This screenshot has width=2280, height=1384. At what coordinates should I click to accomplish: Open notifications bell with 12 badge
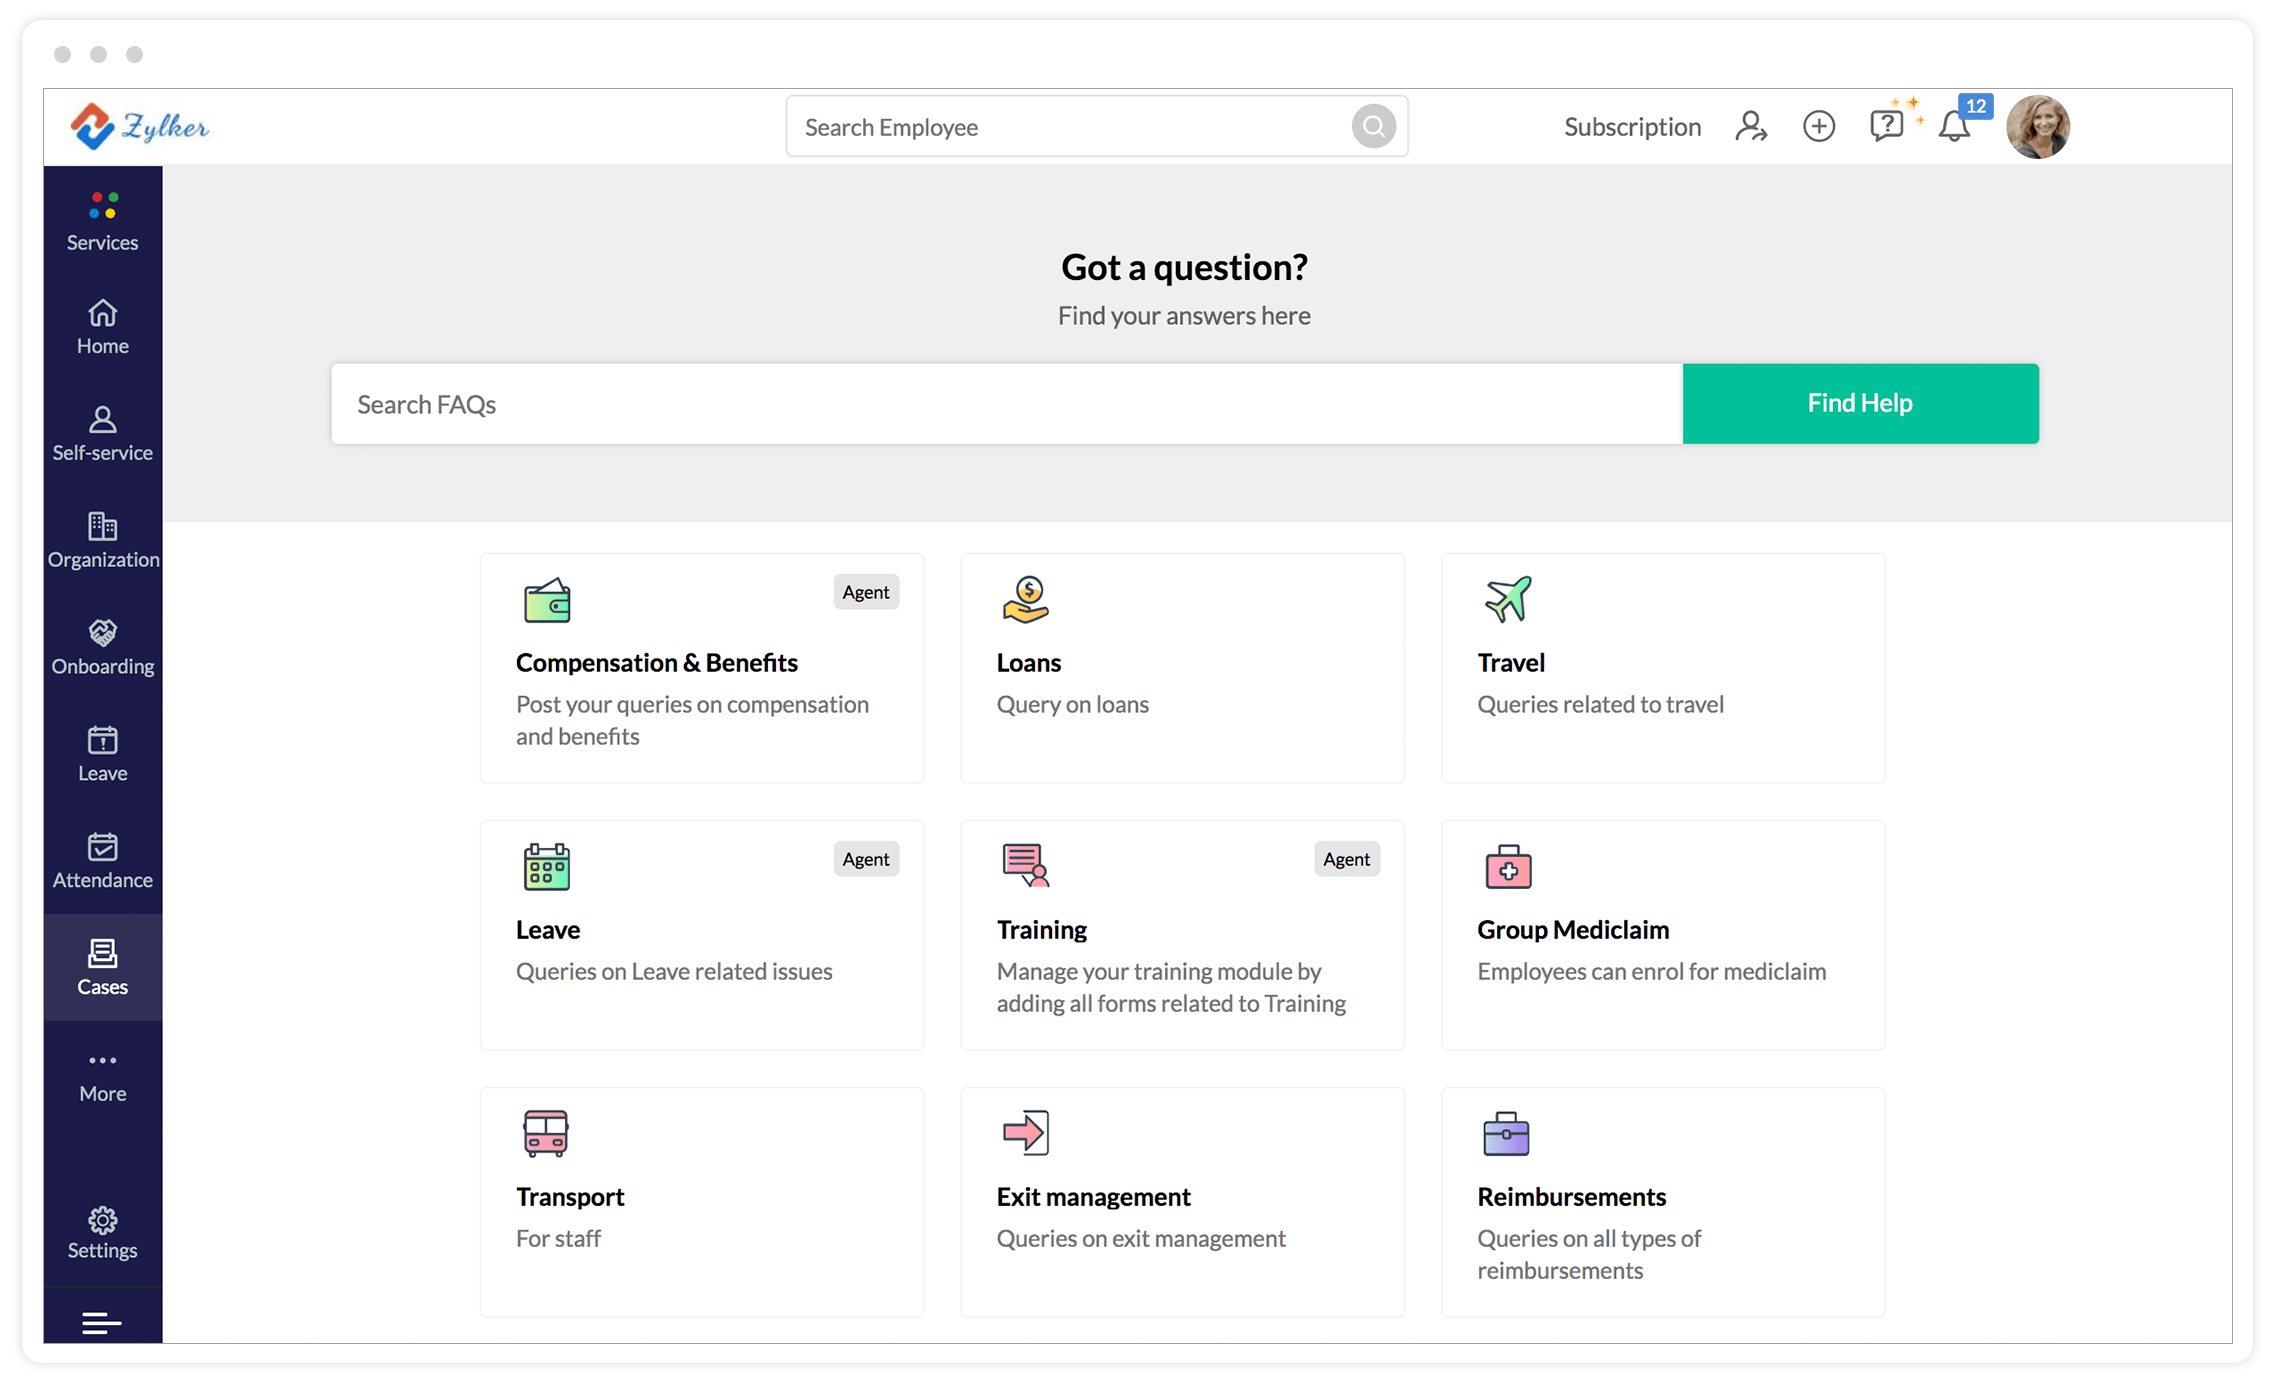click(x=1955, y=126)
